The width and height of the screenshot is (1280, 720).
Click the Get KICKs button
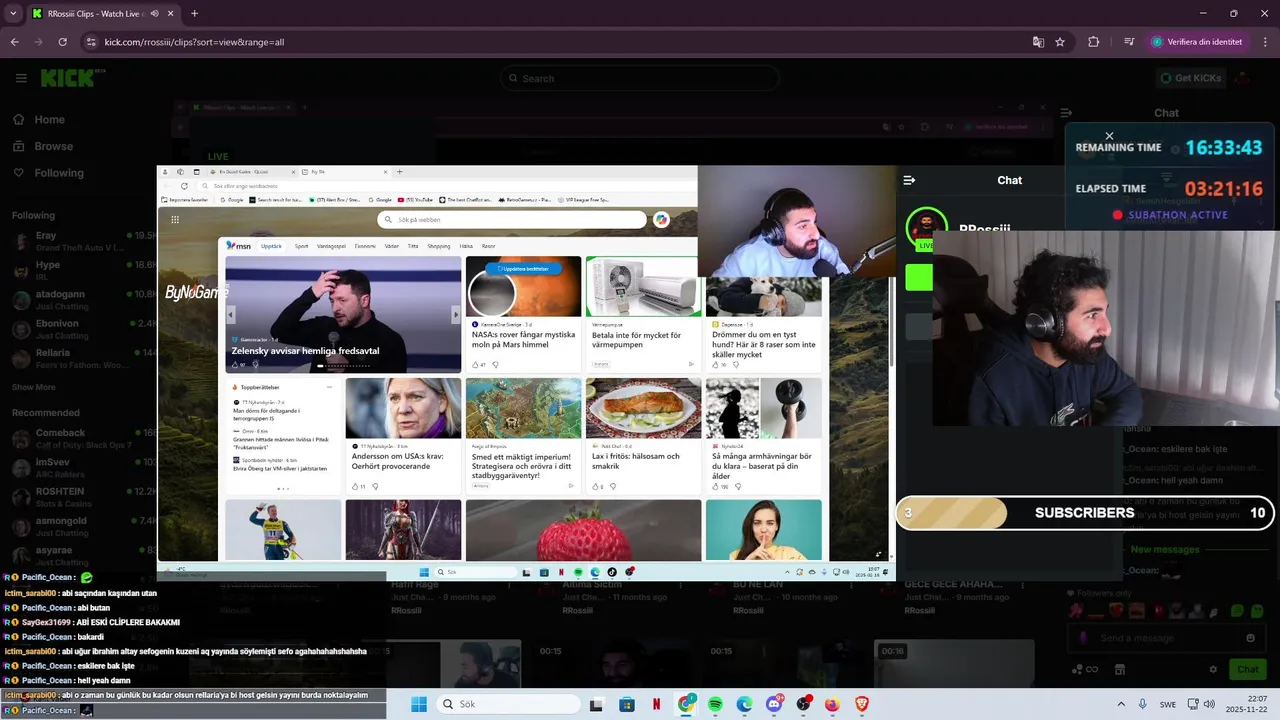click(x=1190, y=78)
